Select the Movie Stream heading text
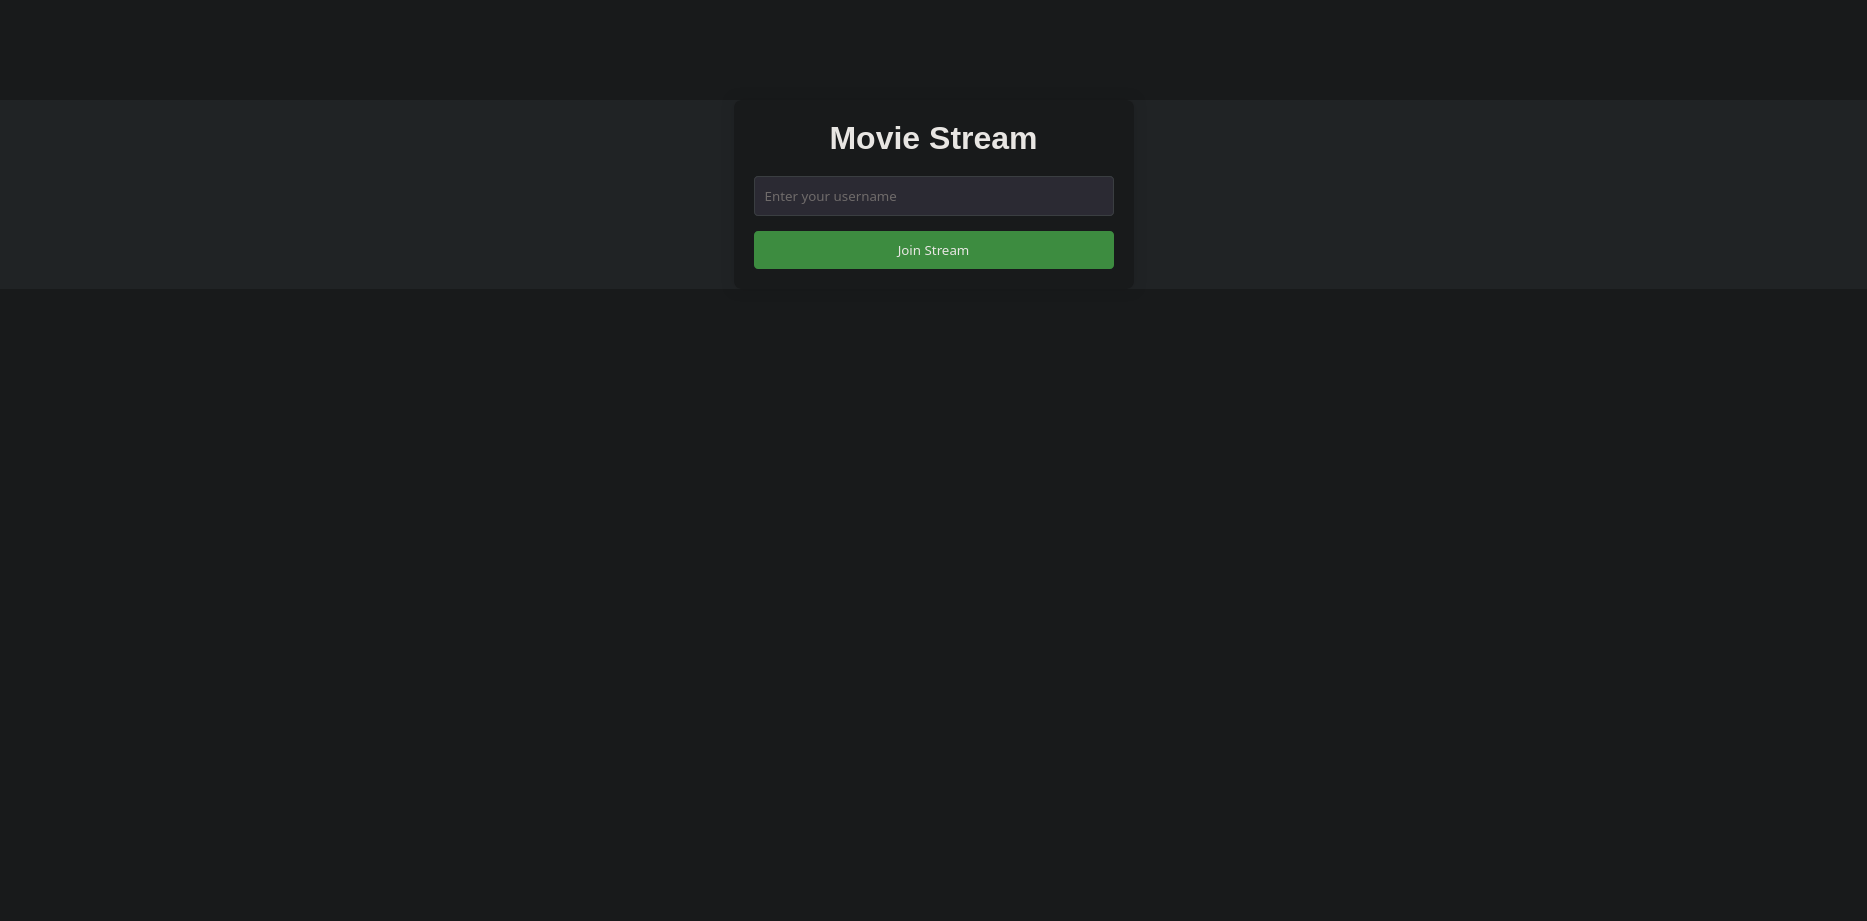Screen dimensions: 1867x921 point(933,138)
